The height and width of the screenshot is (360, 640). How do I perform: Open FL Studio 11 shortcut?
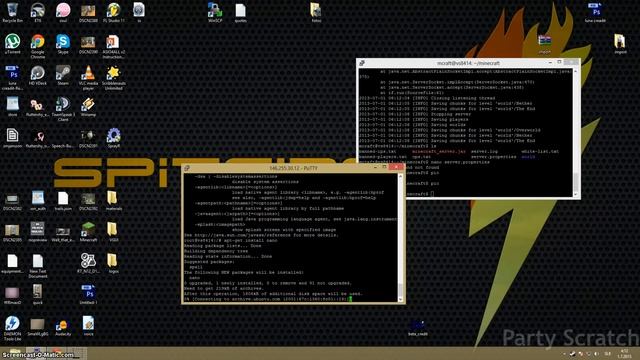pyautogui.click(x=113, y=13)
